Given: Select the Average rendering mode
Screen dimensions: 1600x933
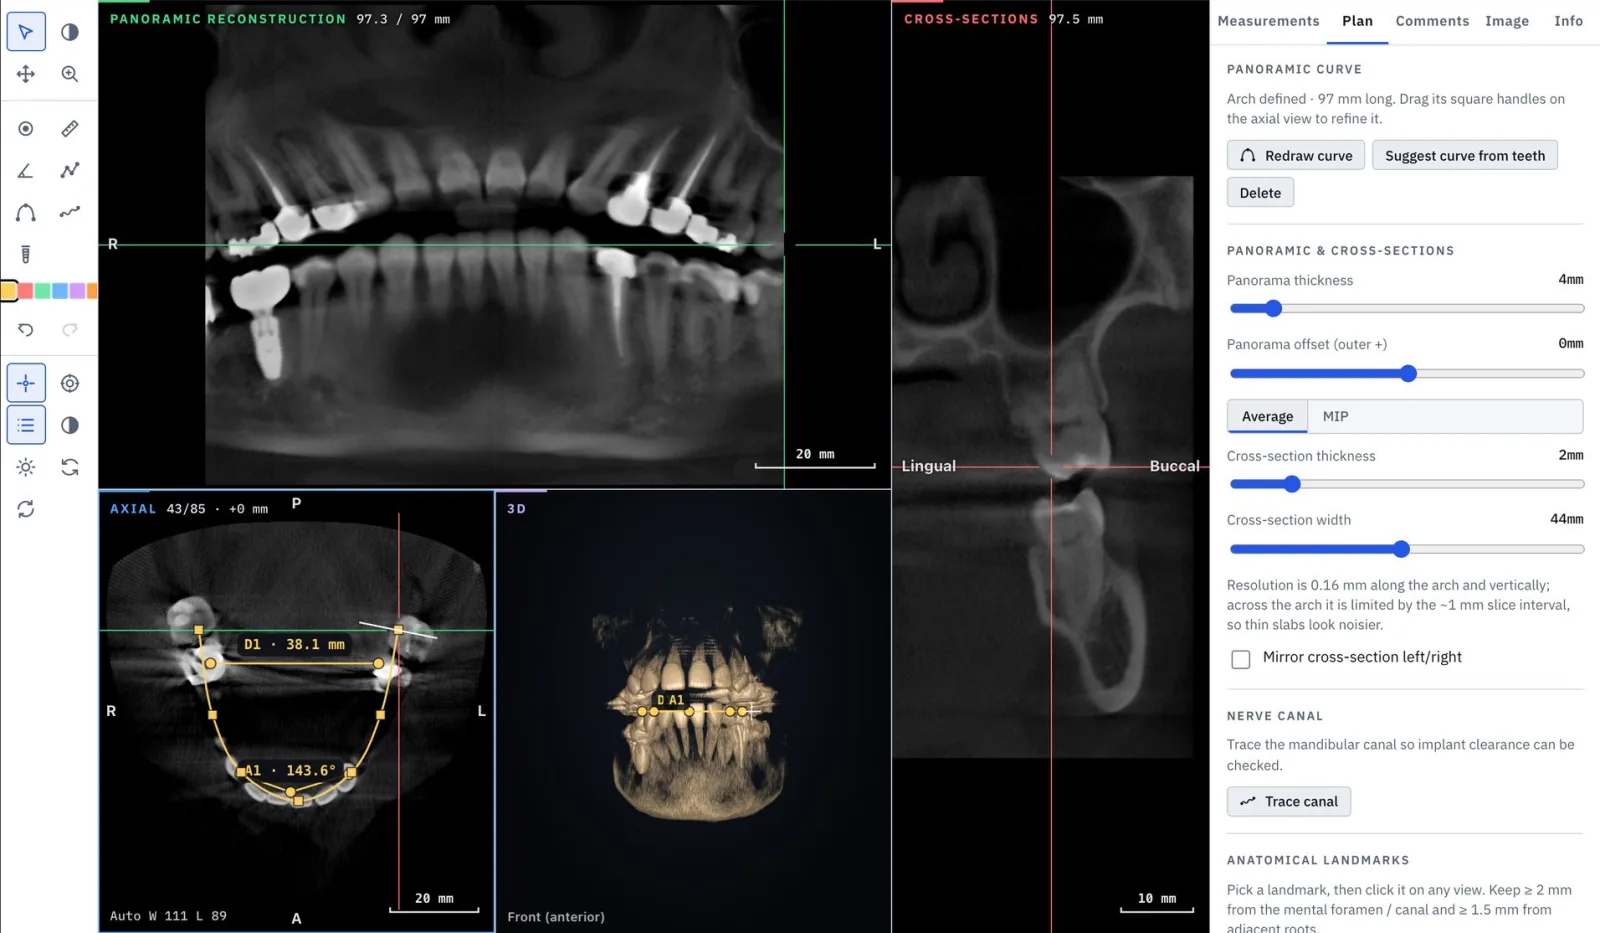Looking at the screenshot, I should pos(1267,417).
